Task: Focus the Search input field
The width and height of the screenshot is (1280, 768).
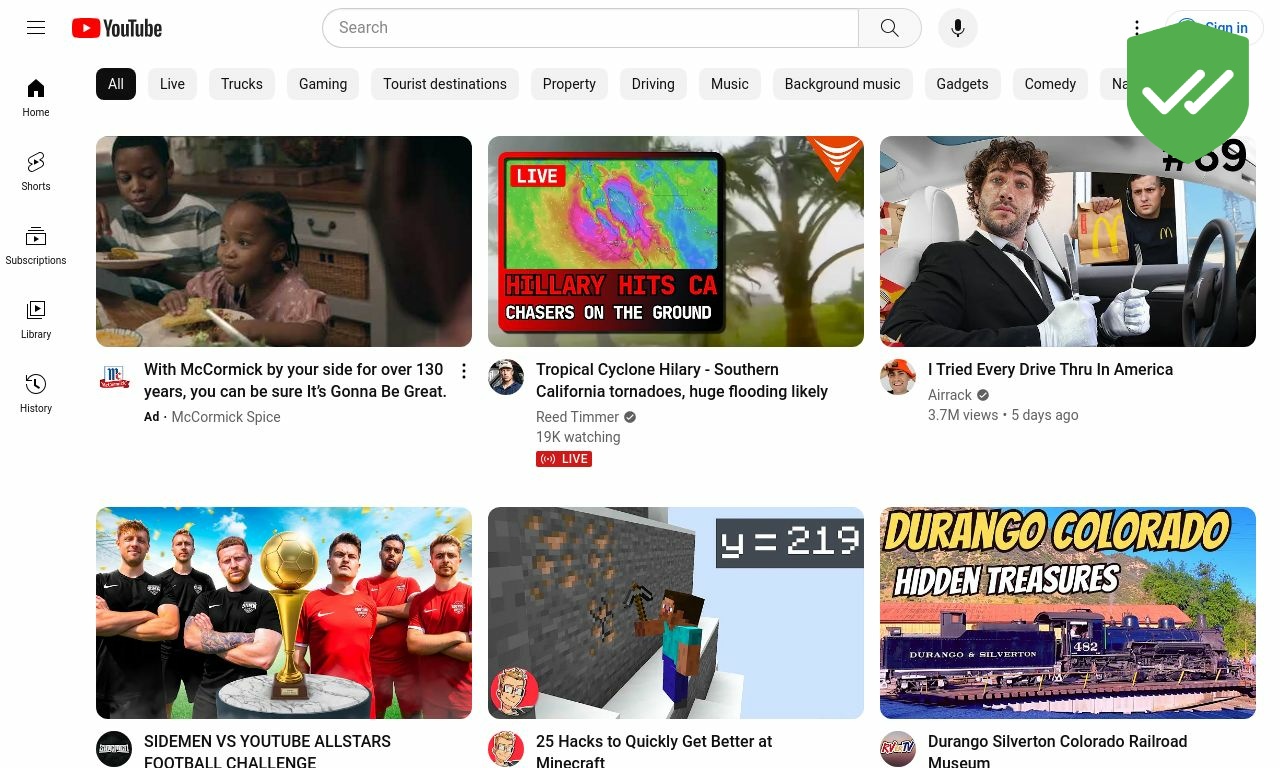Action: click(590, 28)
